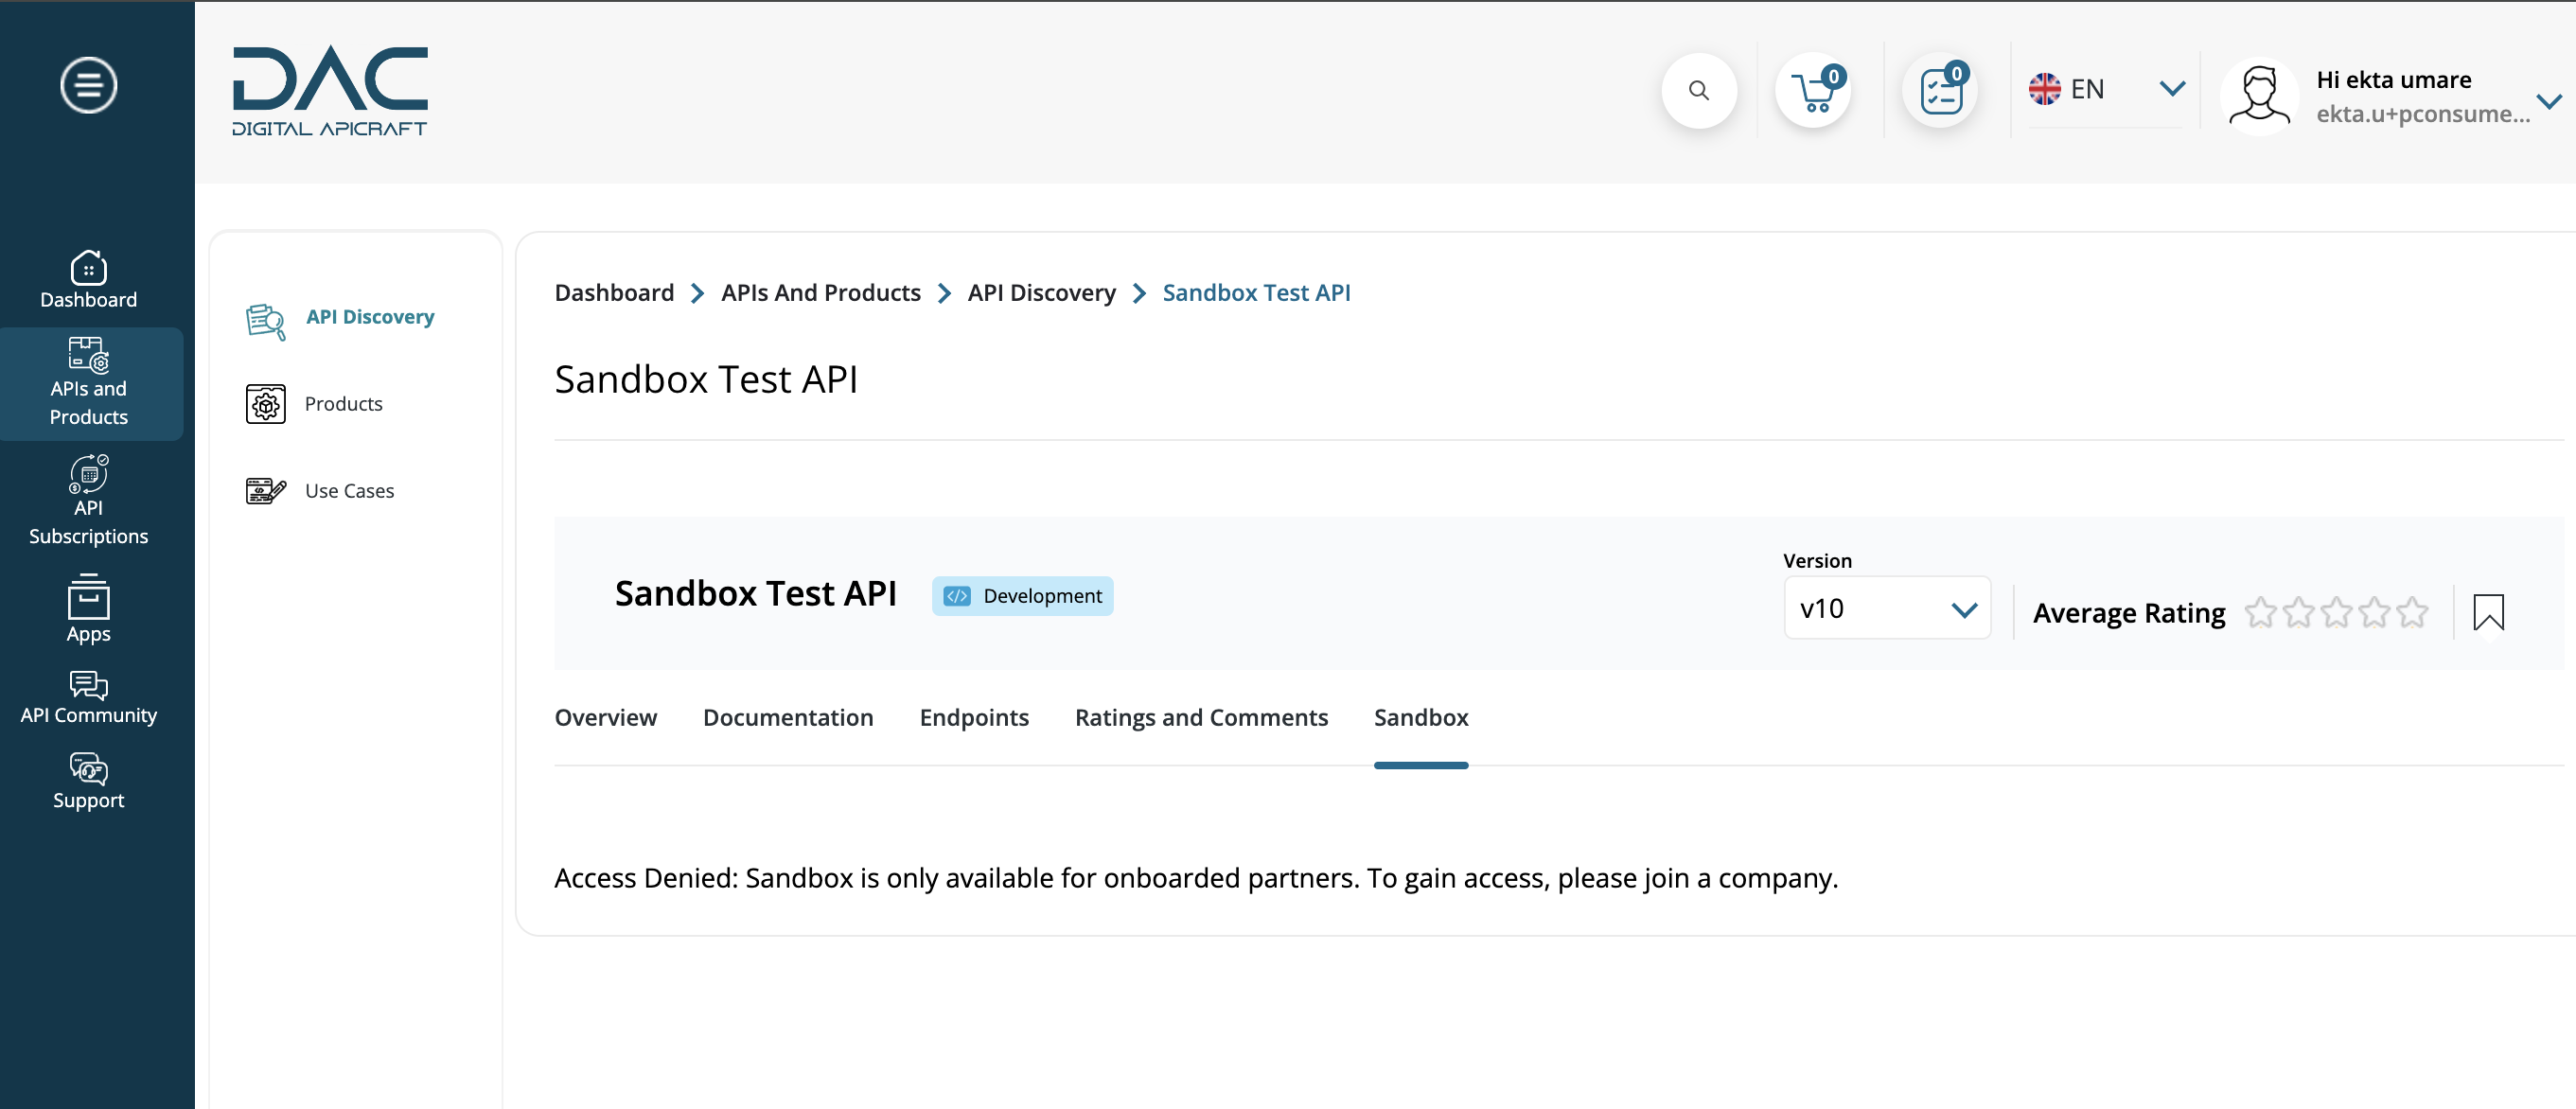Open the Version v10 dropdown
2576x1109 pixels.
tap(1887, 608)
